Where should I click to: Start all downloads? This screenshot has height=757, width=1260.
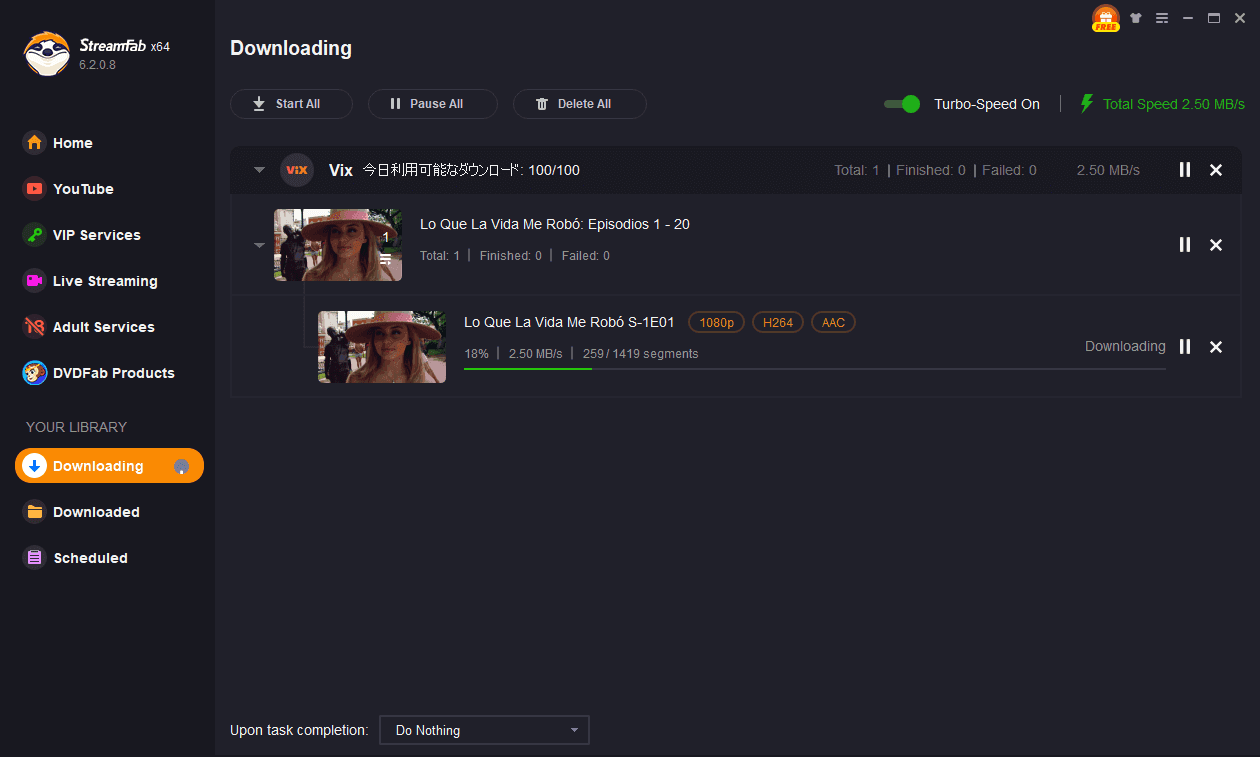tap(291, 104)
